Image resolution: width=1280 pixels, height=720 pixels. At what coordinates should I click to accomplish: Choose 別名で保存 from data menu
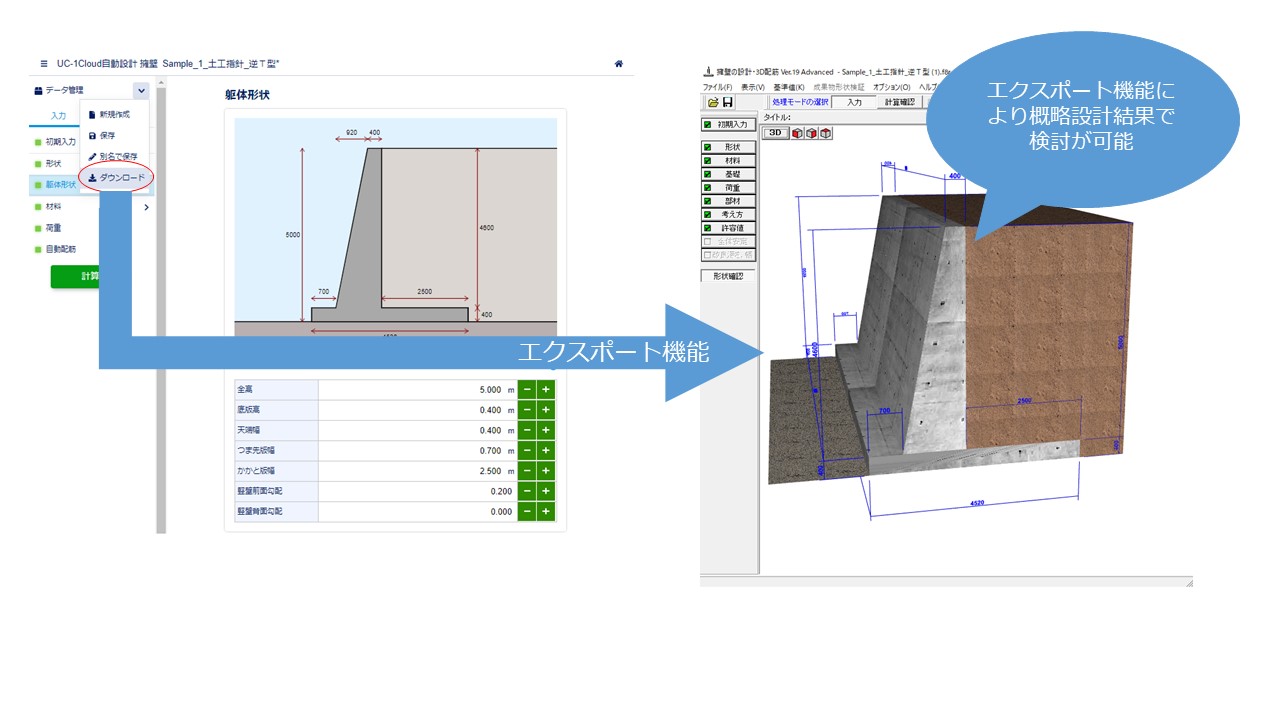coord(115,157)
